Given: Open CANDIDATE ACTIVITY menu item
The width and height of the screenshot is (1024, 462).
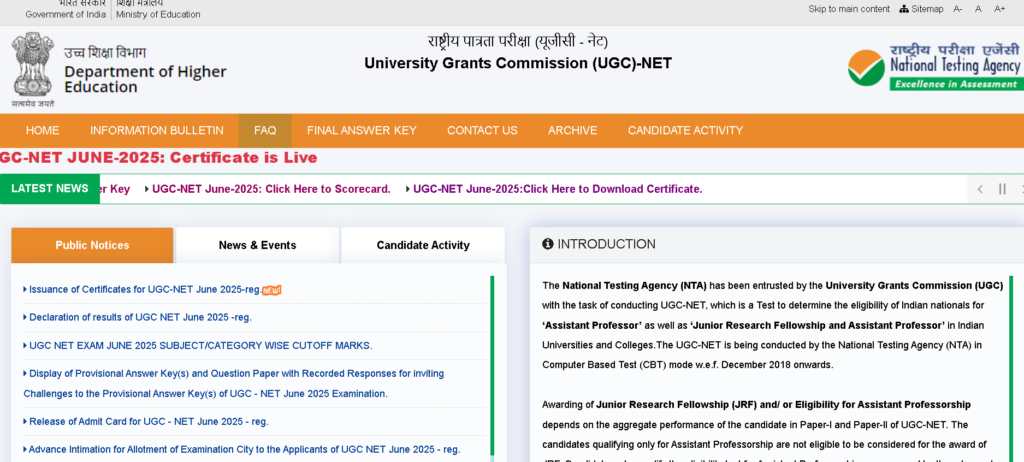Looking at the screenshot, I should pos(685,131).
